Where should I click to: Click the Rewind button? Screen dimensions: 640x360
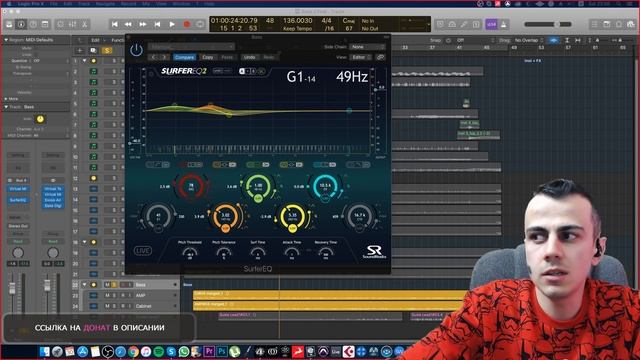(x=128, y=24)
